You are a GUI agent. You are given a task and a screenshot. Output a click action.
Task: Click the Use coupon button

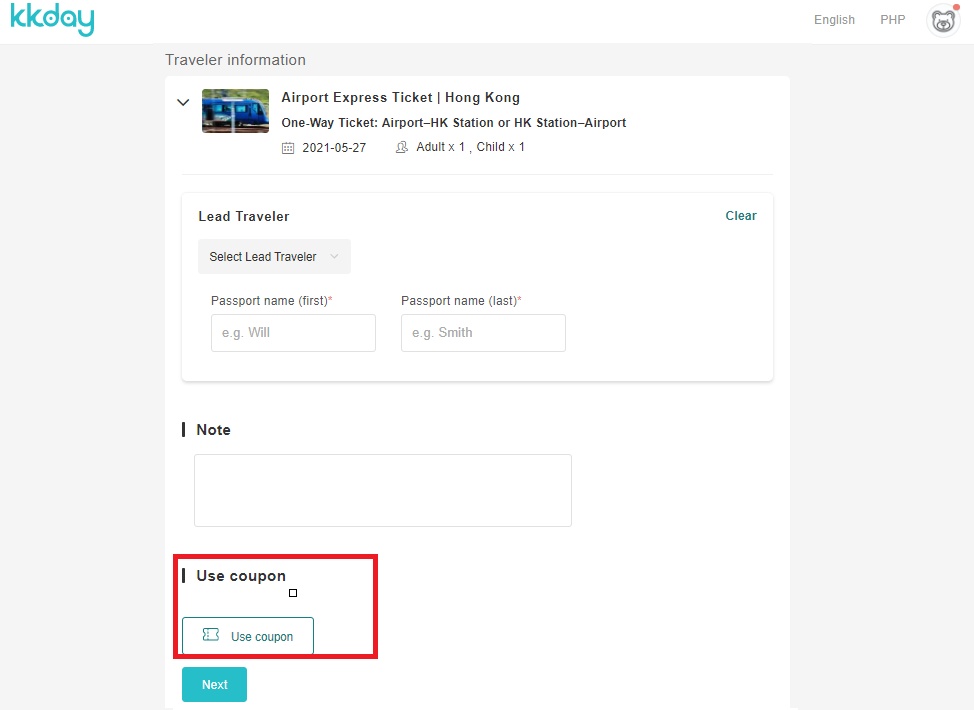248,636
